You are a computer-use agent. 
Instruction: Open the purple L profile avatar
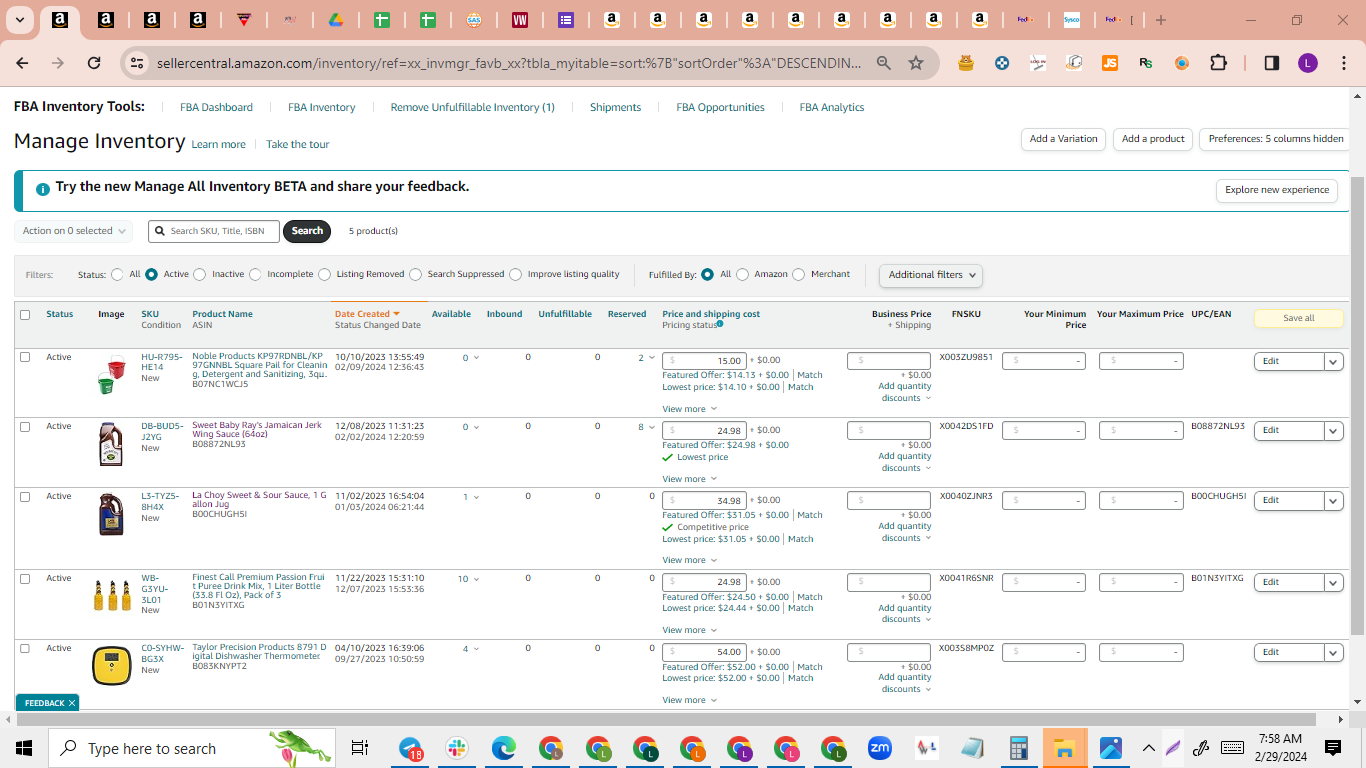pos(1308,63)
